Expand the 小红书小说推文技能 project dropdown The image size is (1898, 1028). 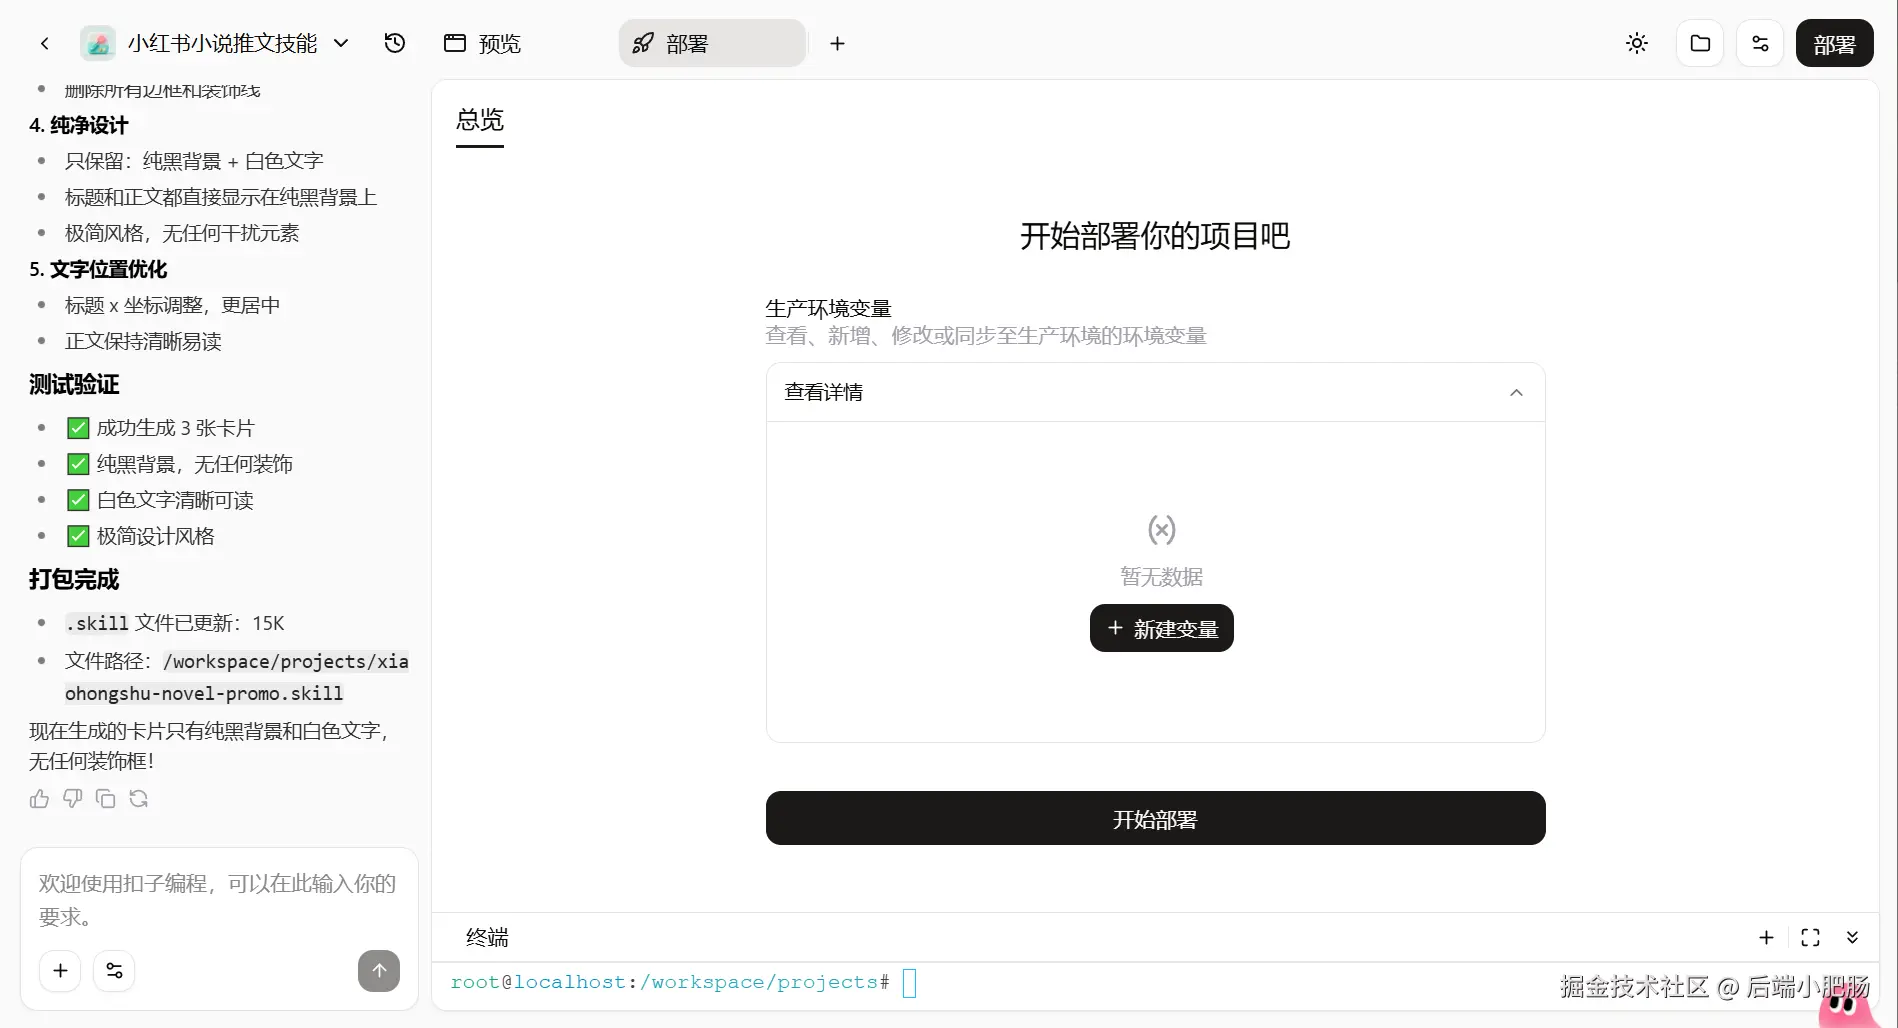tap(341, 43)
